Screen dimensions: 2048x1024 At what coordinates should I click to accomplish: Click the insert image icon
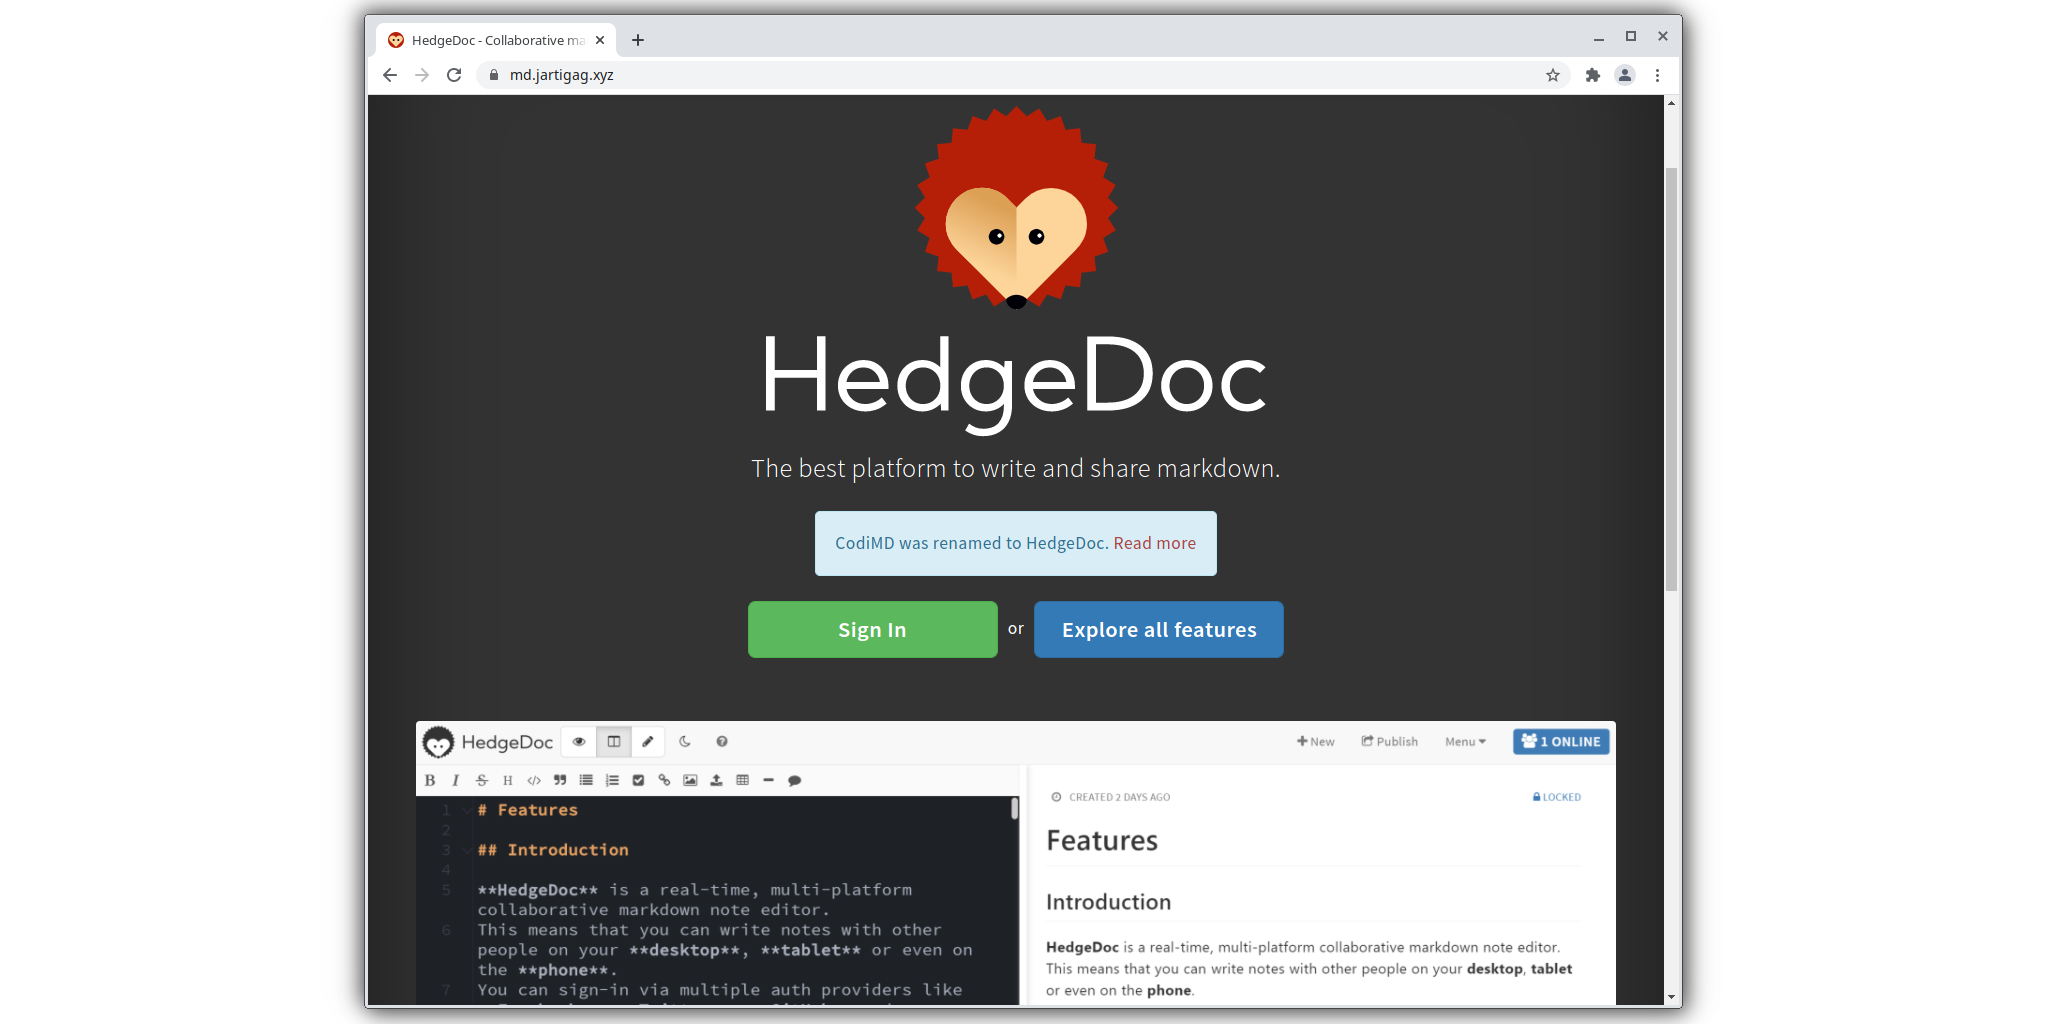point(690,780)
